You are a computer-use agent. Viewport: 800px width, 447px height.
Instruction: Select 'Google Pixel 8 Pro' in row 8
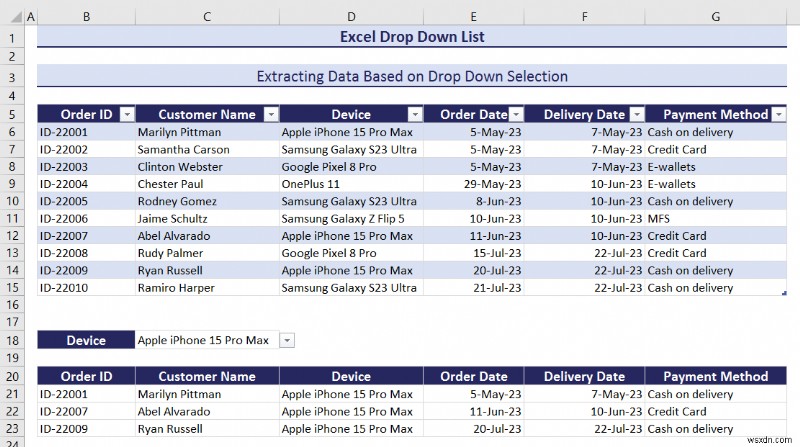tap(352, 167)
